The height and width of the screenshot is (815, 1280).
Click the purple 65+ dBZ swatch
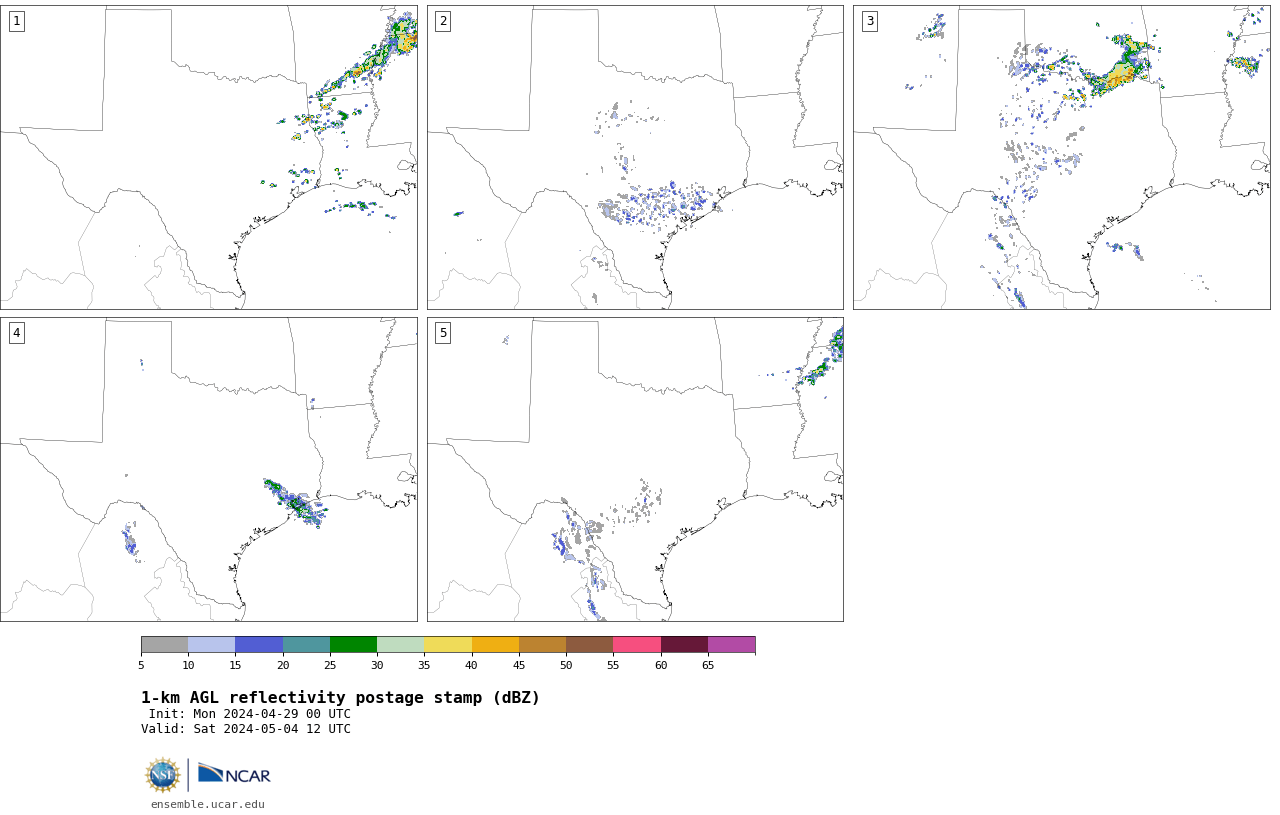731,644
